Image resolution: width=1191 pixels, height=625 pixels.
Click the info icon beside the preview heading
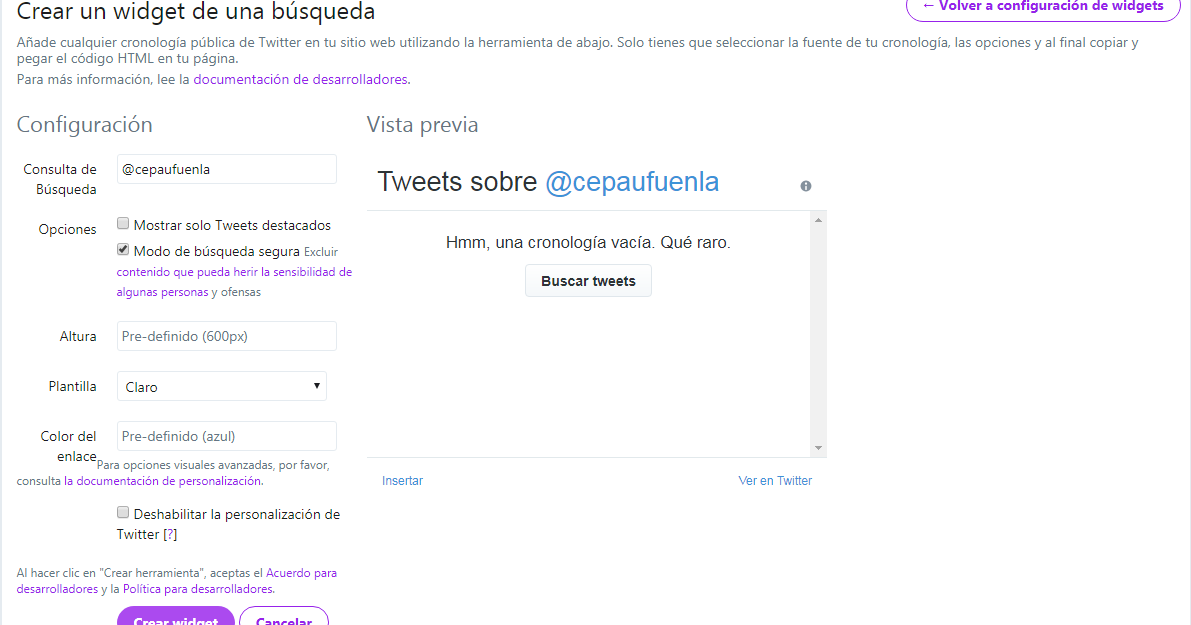click(x=806, y=186)
